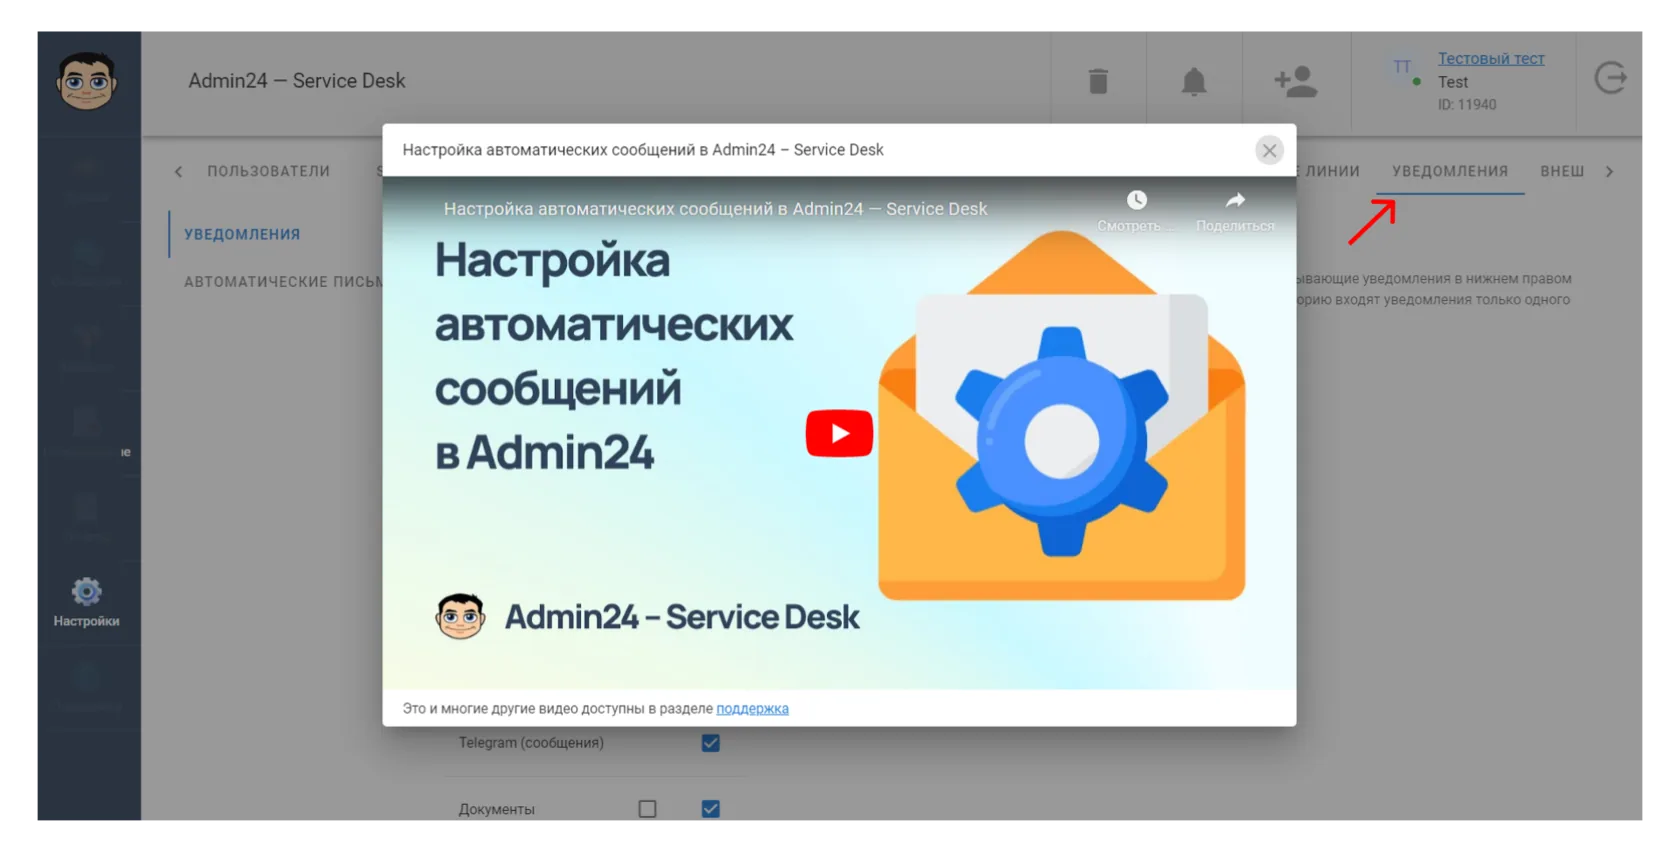Toggle the Telegram (сообщения) checkbox

(711, 743)
